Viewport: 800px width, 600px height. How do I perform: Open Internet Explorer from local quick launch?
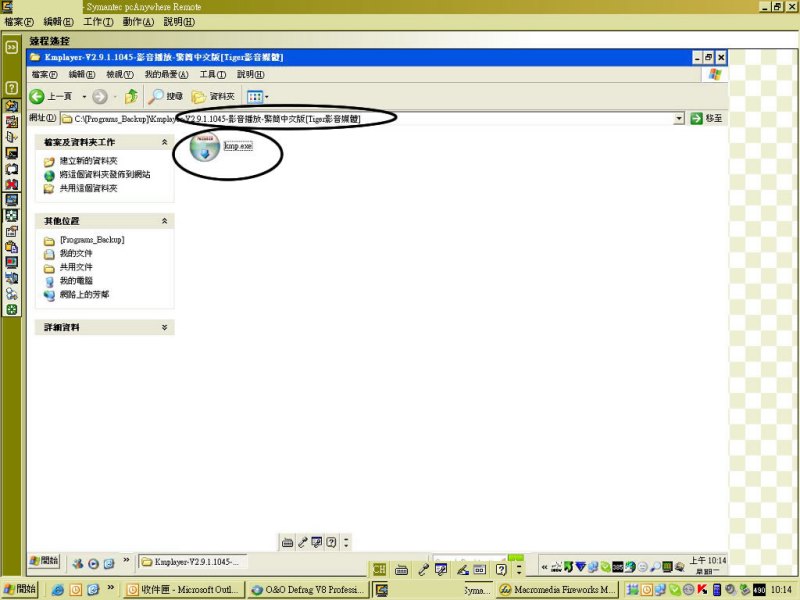58,590
